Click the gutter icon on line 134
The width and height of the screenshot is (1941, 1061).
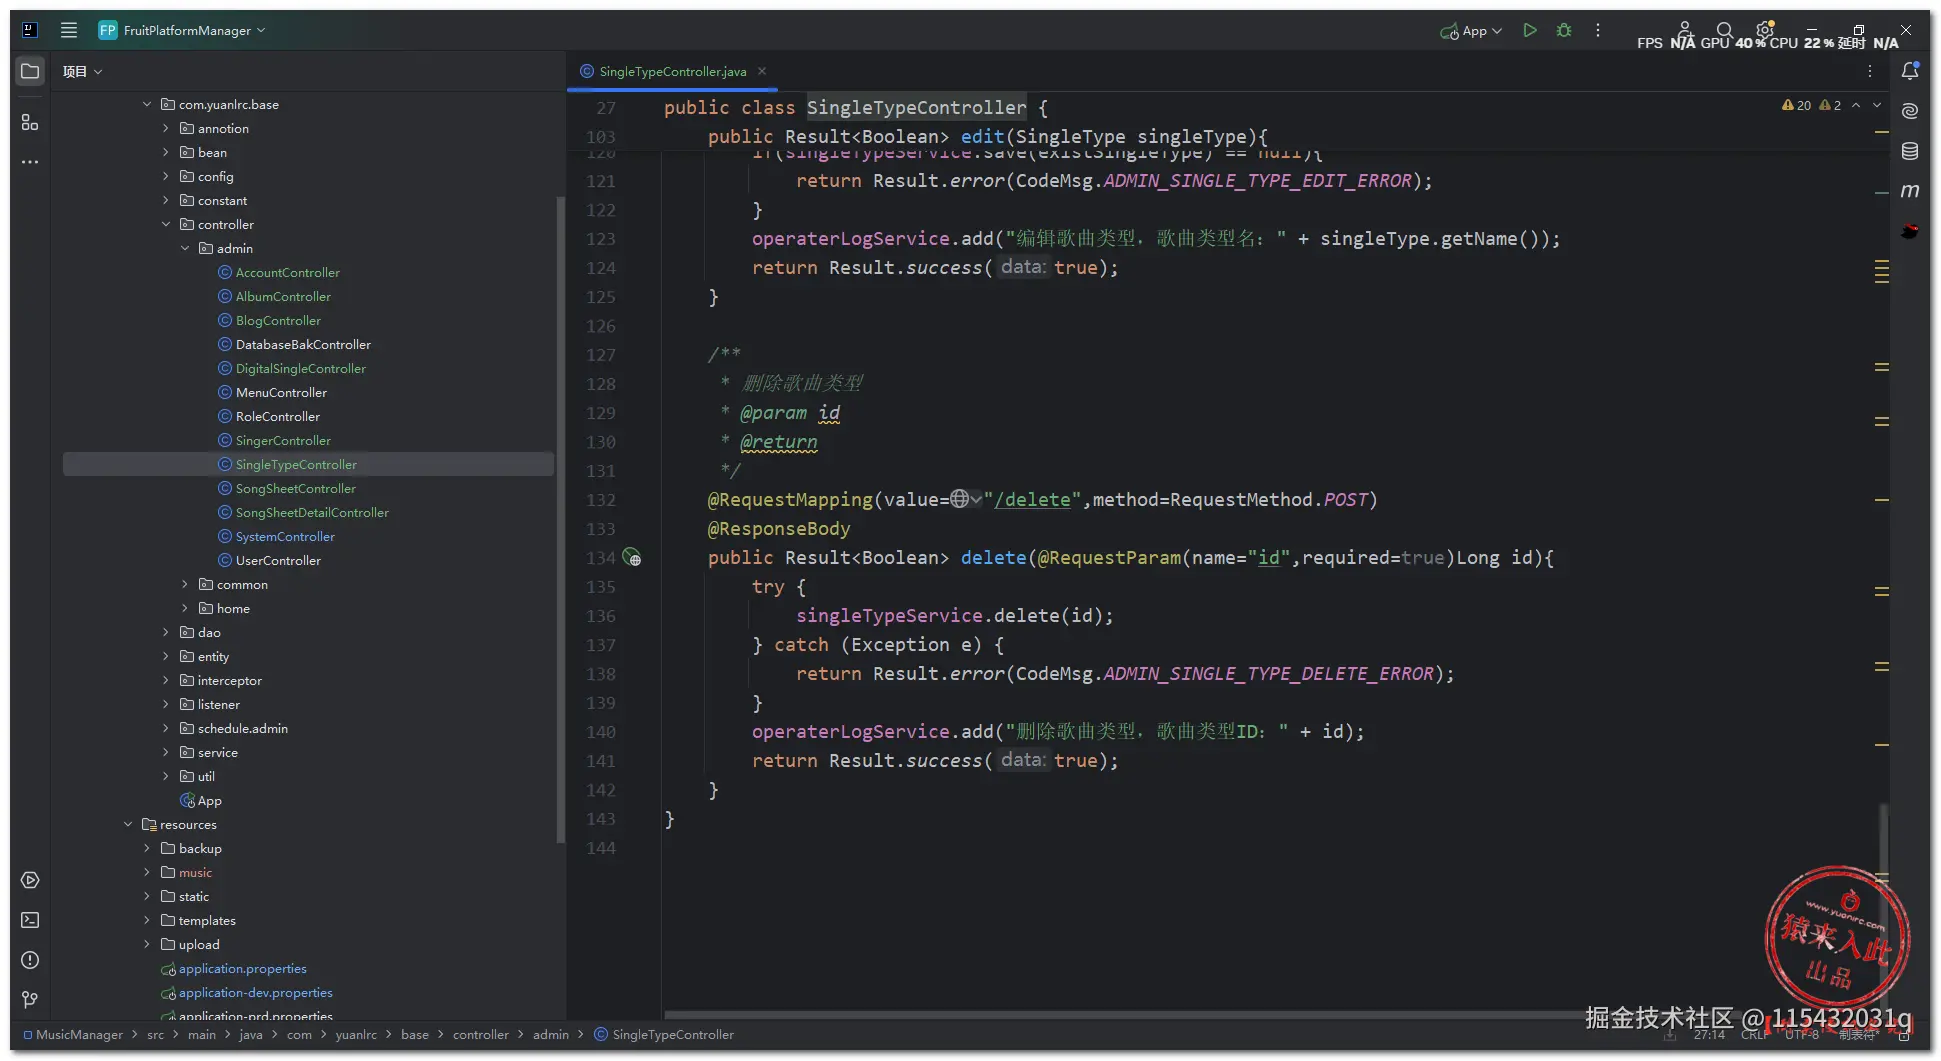[632, 557]
